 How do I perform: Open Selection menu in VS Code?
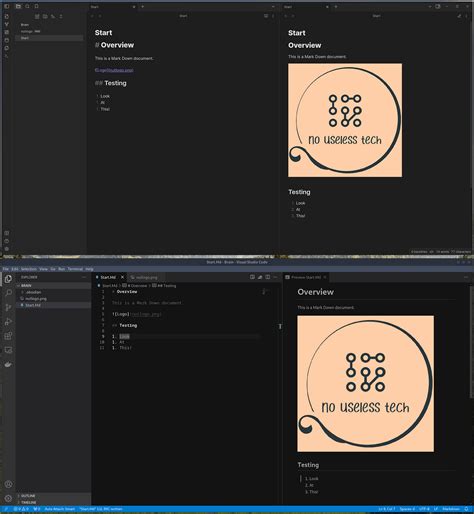(x=29, y=269)
